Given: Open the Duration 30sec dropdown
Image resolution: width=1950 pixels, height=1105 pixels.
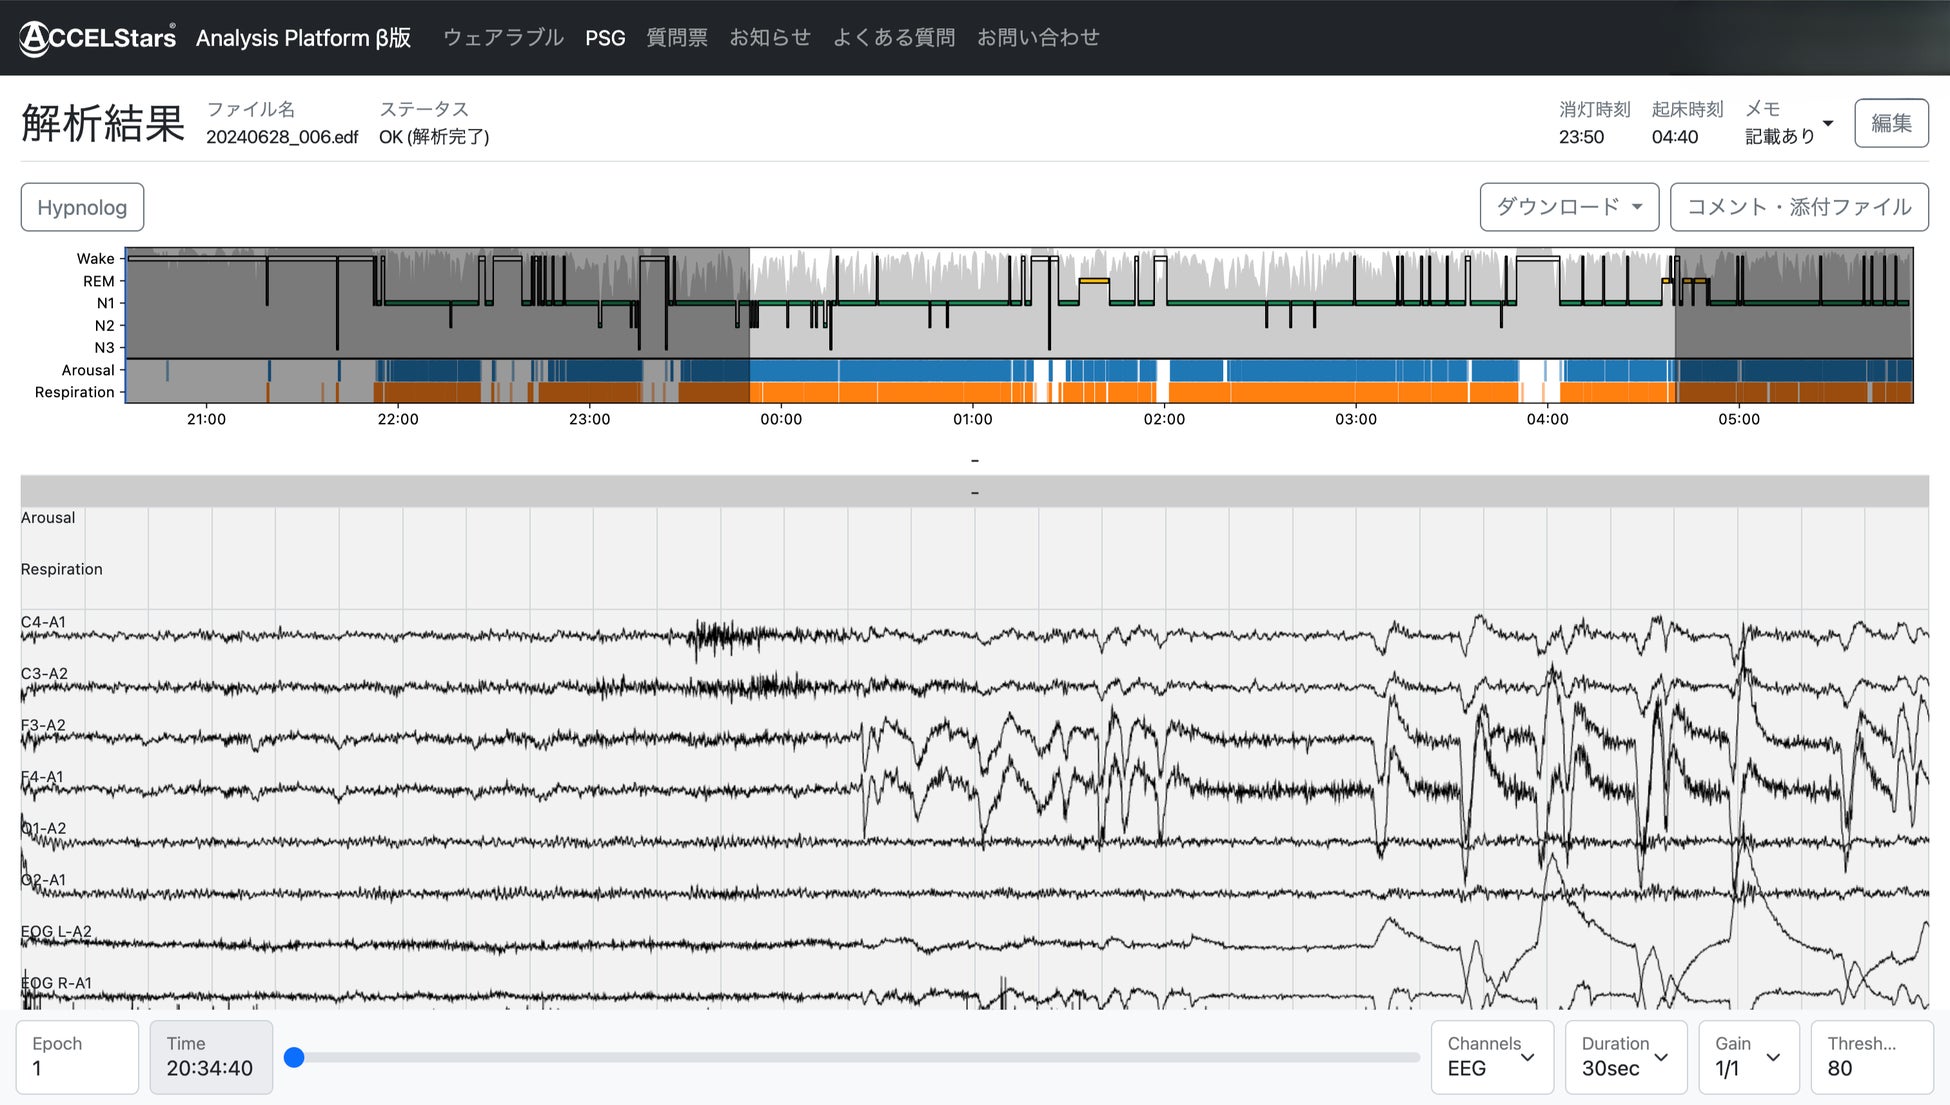Looking at the screenshot, I should tap(1625, 1057).
